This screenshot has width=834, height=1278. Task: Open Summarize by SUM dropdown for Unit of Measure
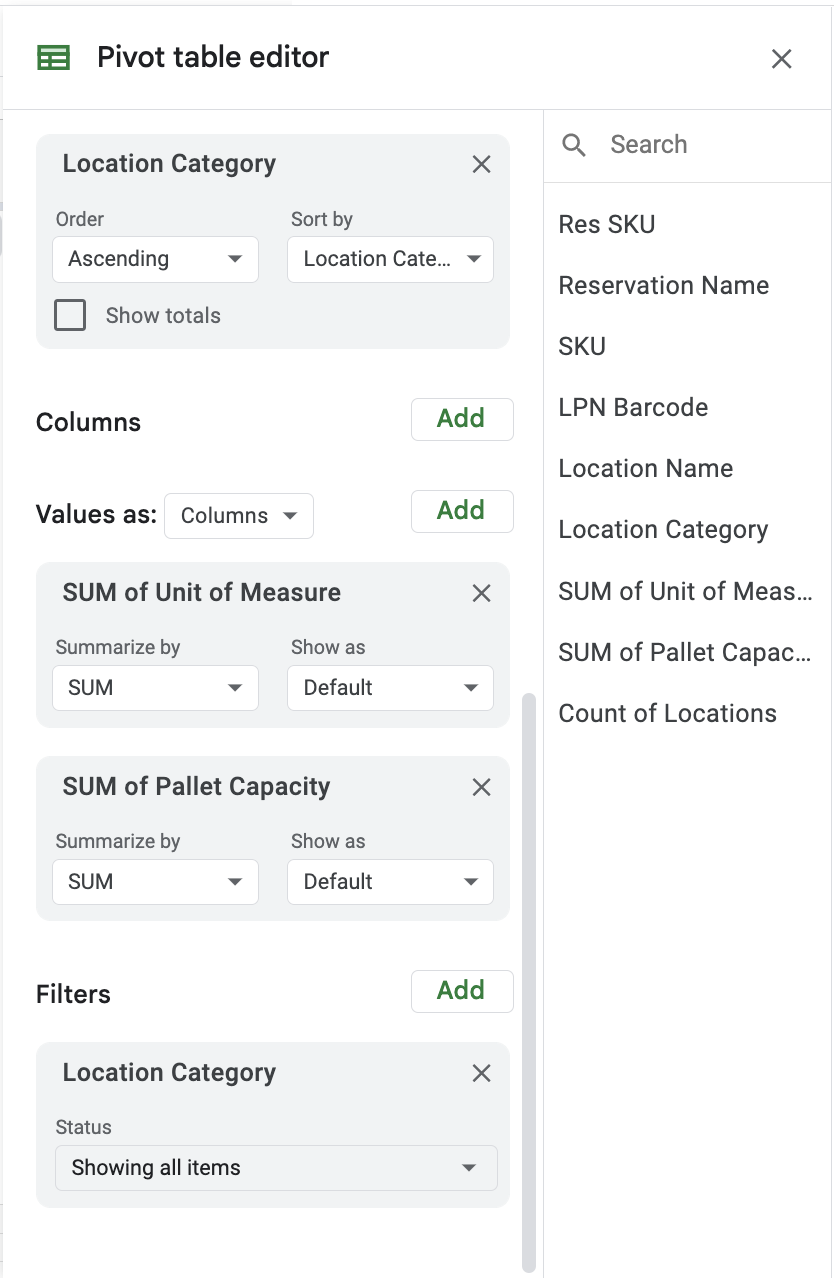point(155,687)
